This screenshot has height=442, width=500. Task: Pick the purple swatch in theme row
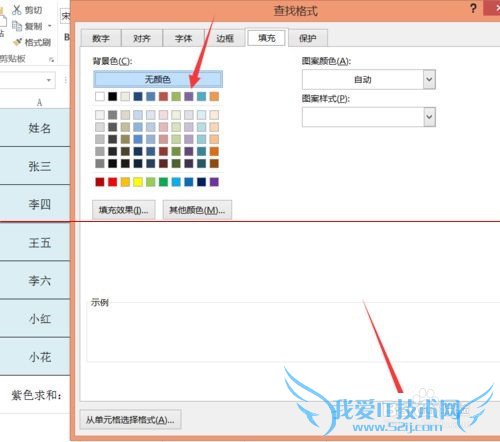coord(189,96)
